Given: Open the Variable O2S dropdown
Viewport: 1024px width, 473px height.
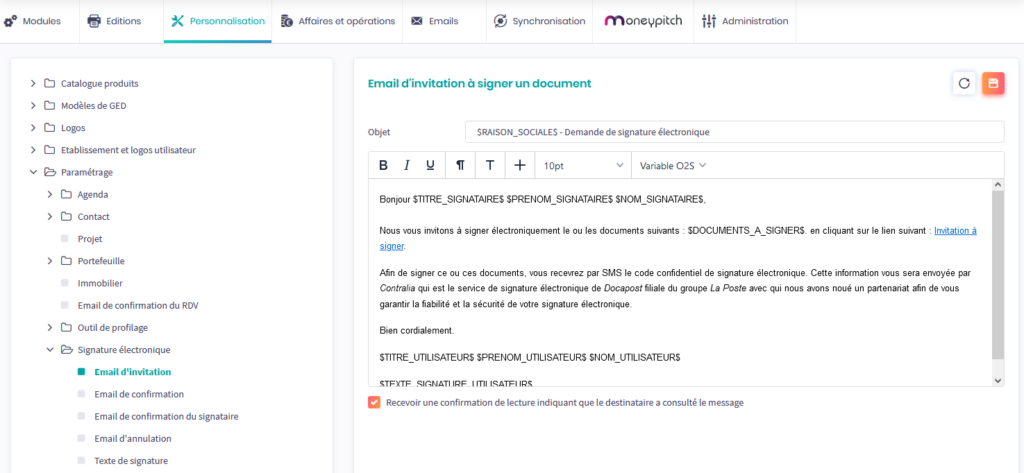Looking at the screenshot, I should click(x=673, y=165).
